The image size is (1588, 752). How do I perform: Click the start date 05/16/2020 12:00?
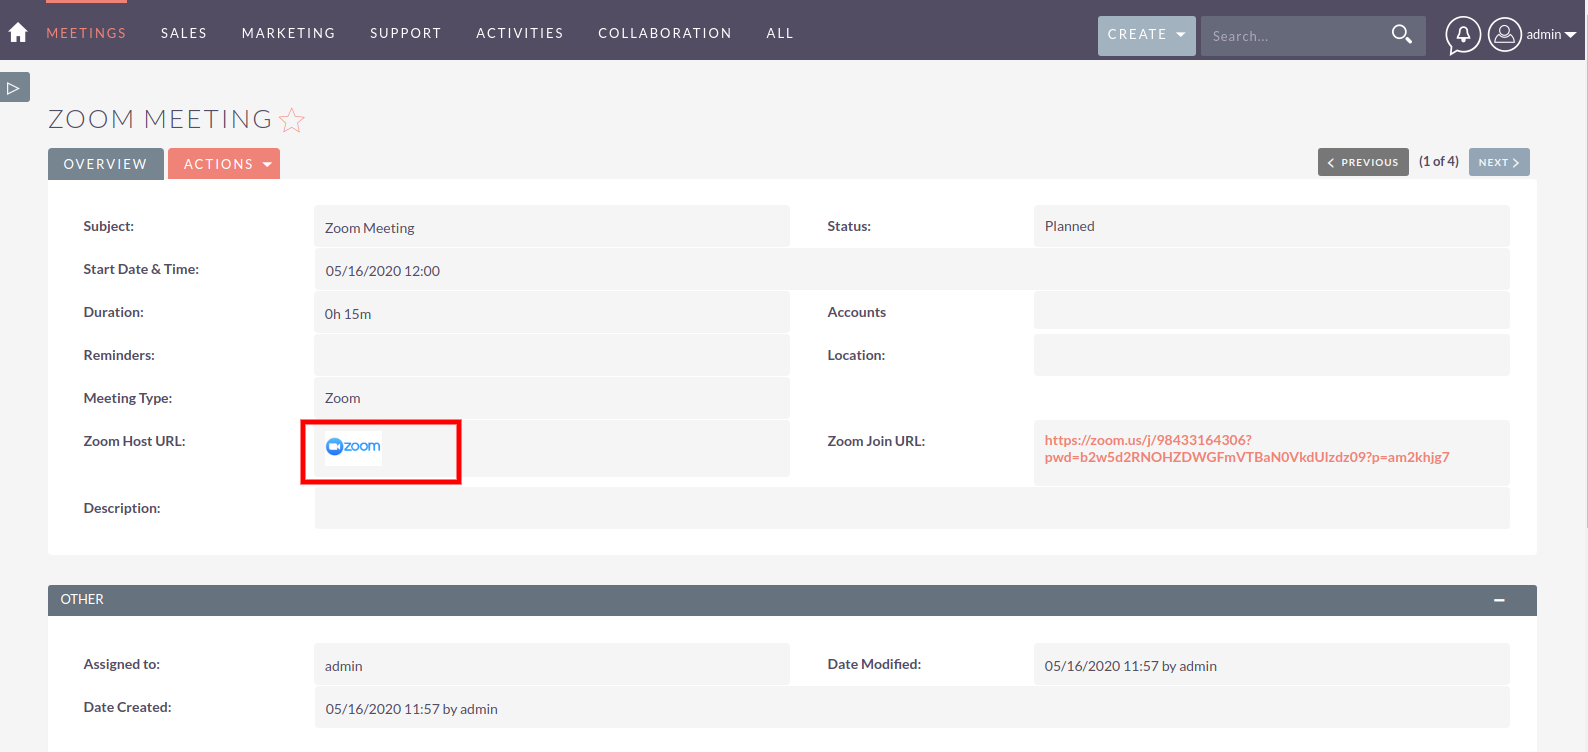[x=383, y=271]
